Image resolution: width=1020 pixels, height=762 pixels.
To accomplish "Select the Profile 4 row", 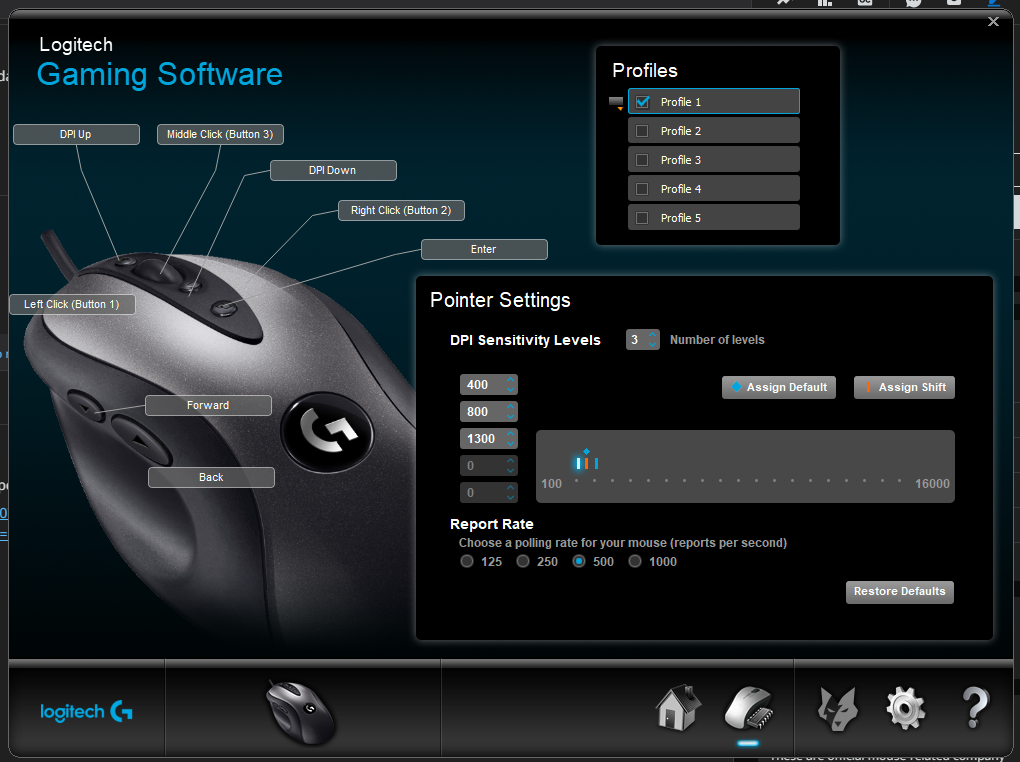I will [714, 188].
